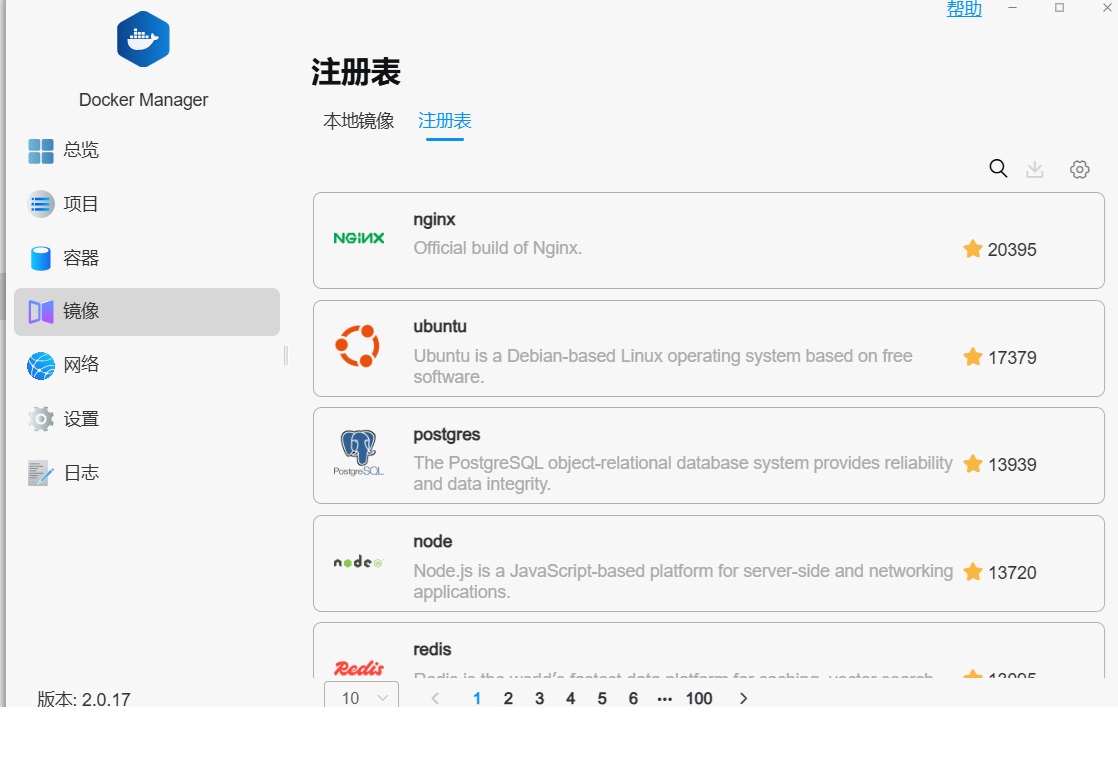The height and width of the screenshot is (782, 1118).
Task: Click the ubuntu logo thumbnail
Action: (x=358, y=346)
